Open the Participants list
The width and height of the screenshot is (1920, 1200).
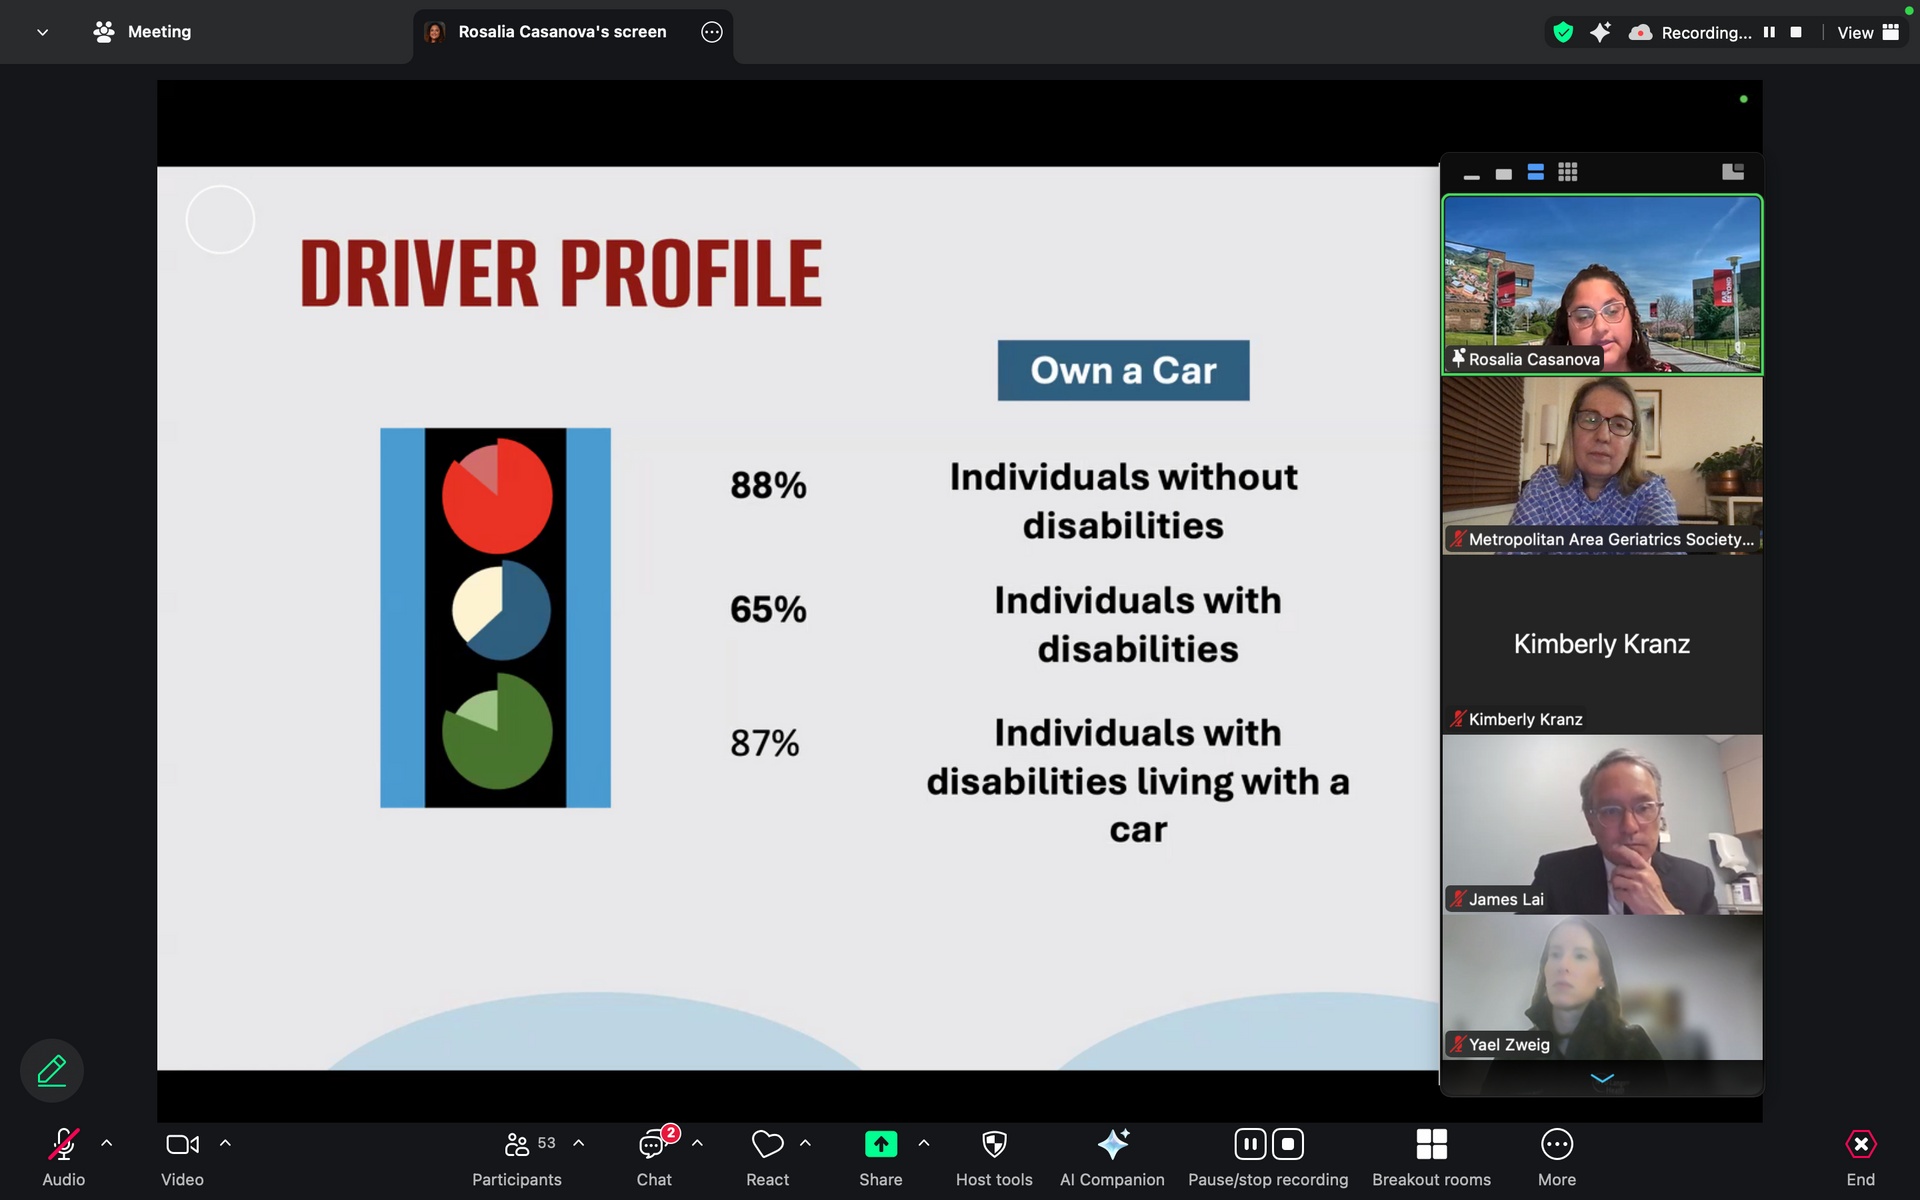click(x=517, y=1156)
